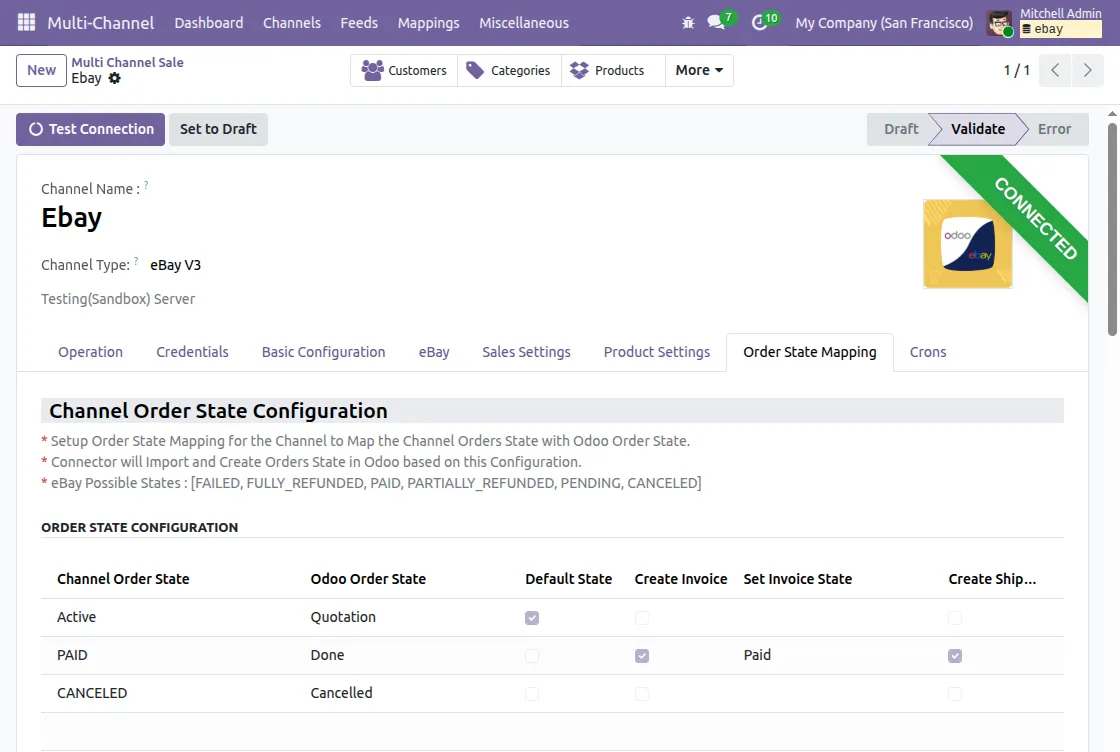Click the Done cell in PAID row
The height and width of the screenshot is (752, 1120).
pyautogui.click(x=327, y=655)
